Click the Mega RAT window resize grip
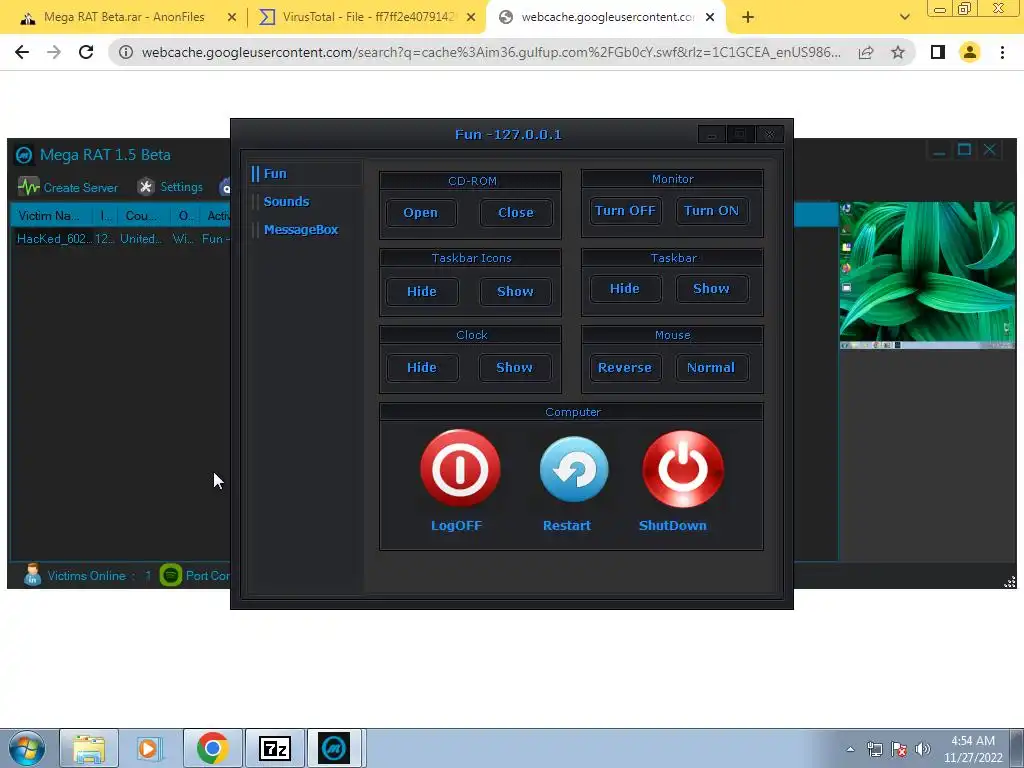The height and width of the screenshot is (768, 1024). pyautogui.click(x=1010, y=581)
